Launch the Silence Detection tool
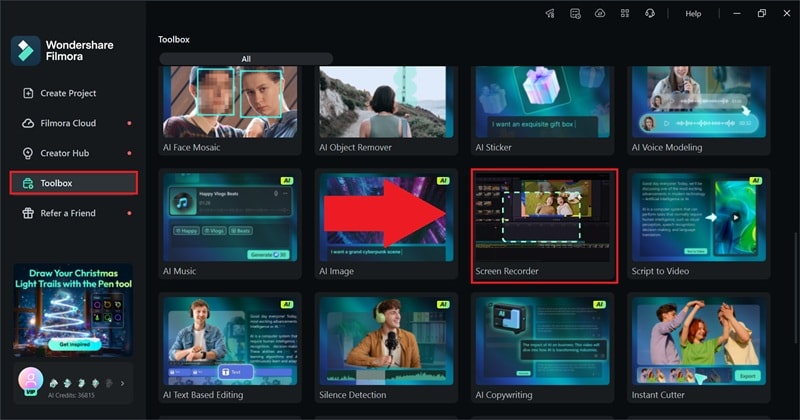The height and width of the screenshot is (420, 800). (x=386, y=348)
